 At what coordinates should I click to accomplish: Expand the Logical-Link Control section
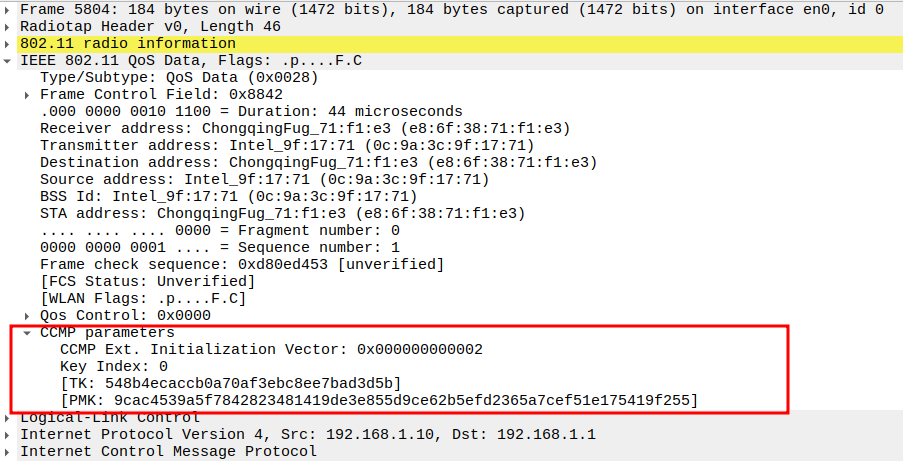(x=9, y=418)
